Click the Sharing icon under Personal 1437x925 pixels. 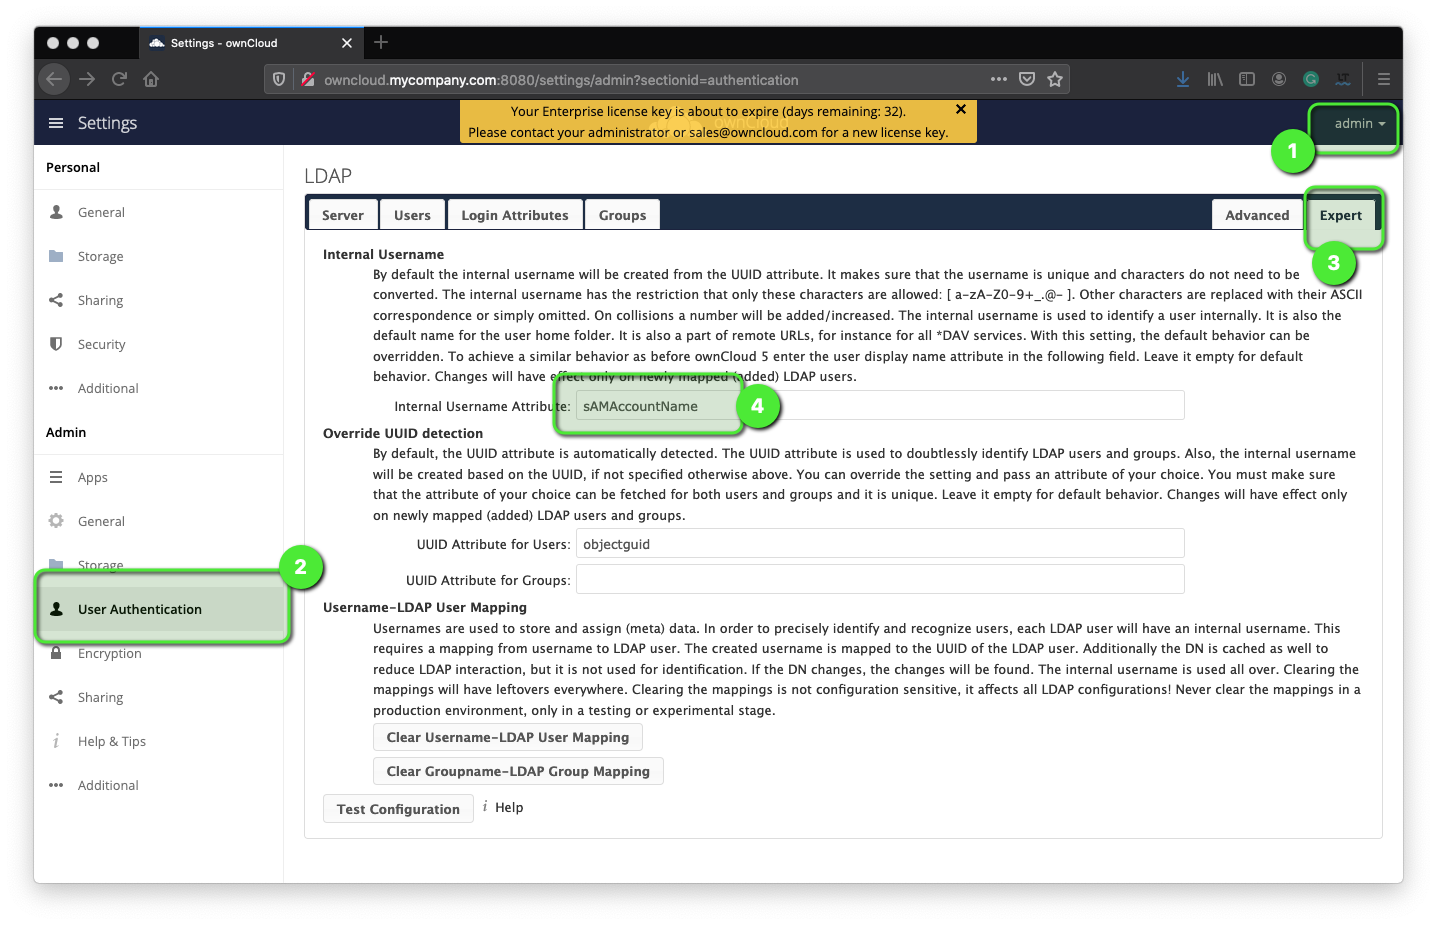[x=56, y=300]
